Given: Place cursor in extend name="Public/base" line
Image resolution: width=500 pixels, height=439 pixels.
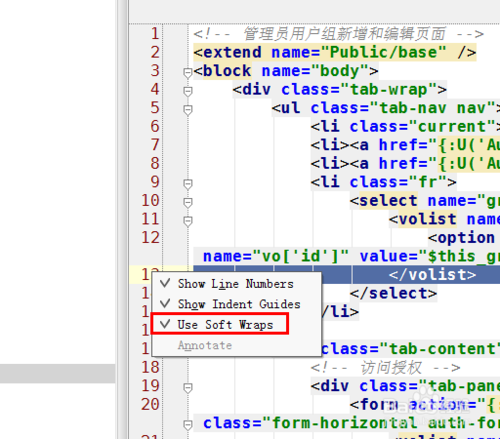Looking at the screenshot, I should tap(335, 52).
